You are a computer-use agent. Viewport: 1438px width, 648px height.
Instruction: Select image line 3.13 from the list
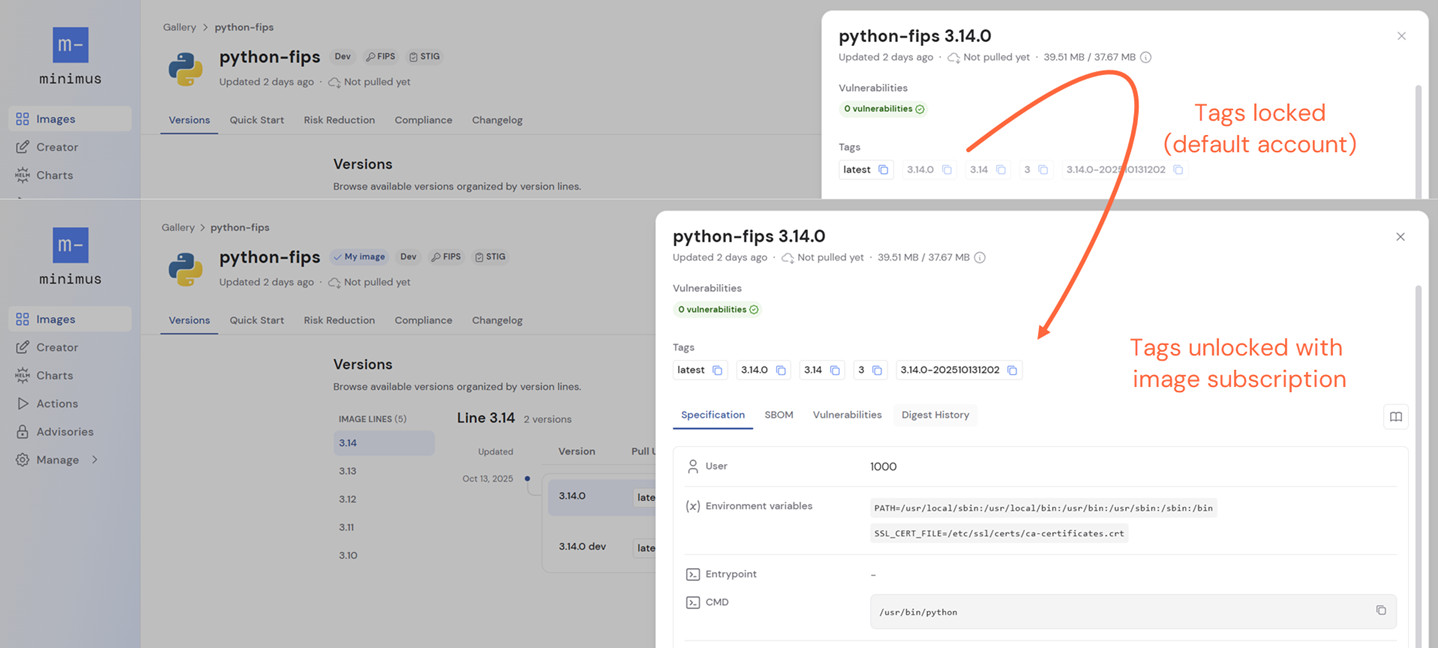click(x=346, y=471)
